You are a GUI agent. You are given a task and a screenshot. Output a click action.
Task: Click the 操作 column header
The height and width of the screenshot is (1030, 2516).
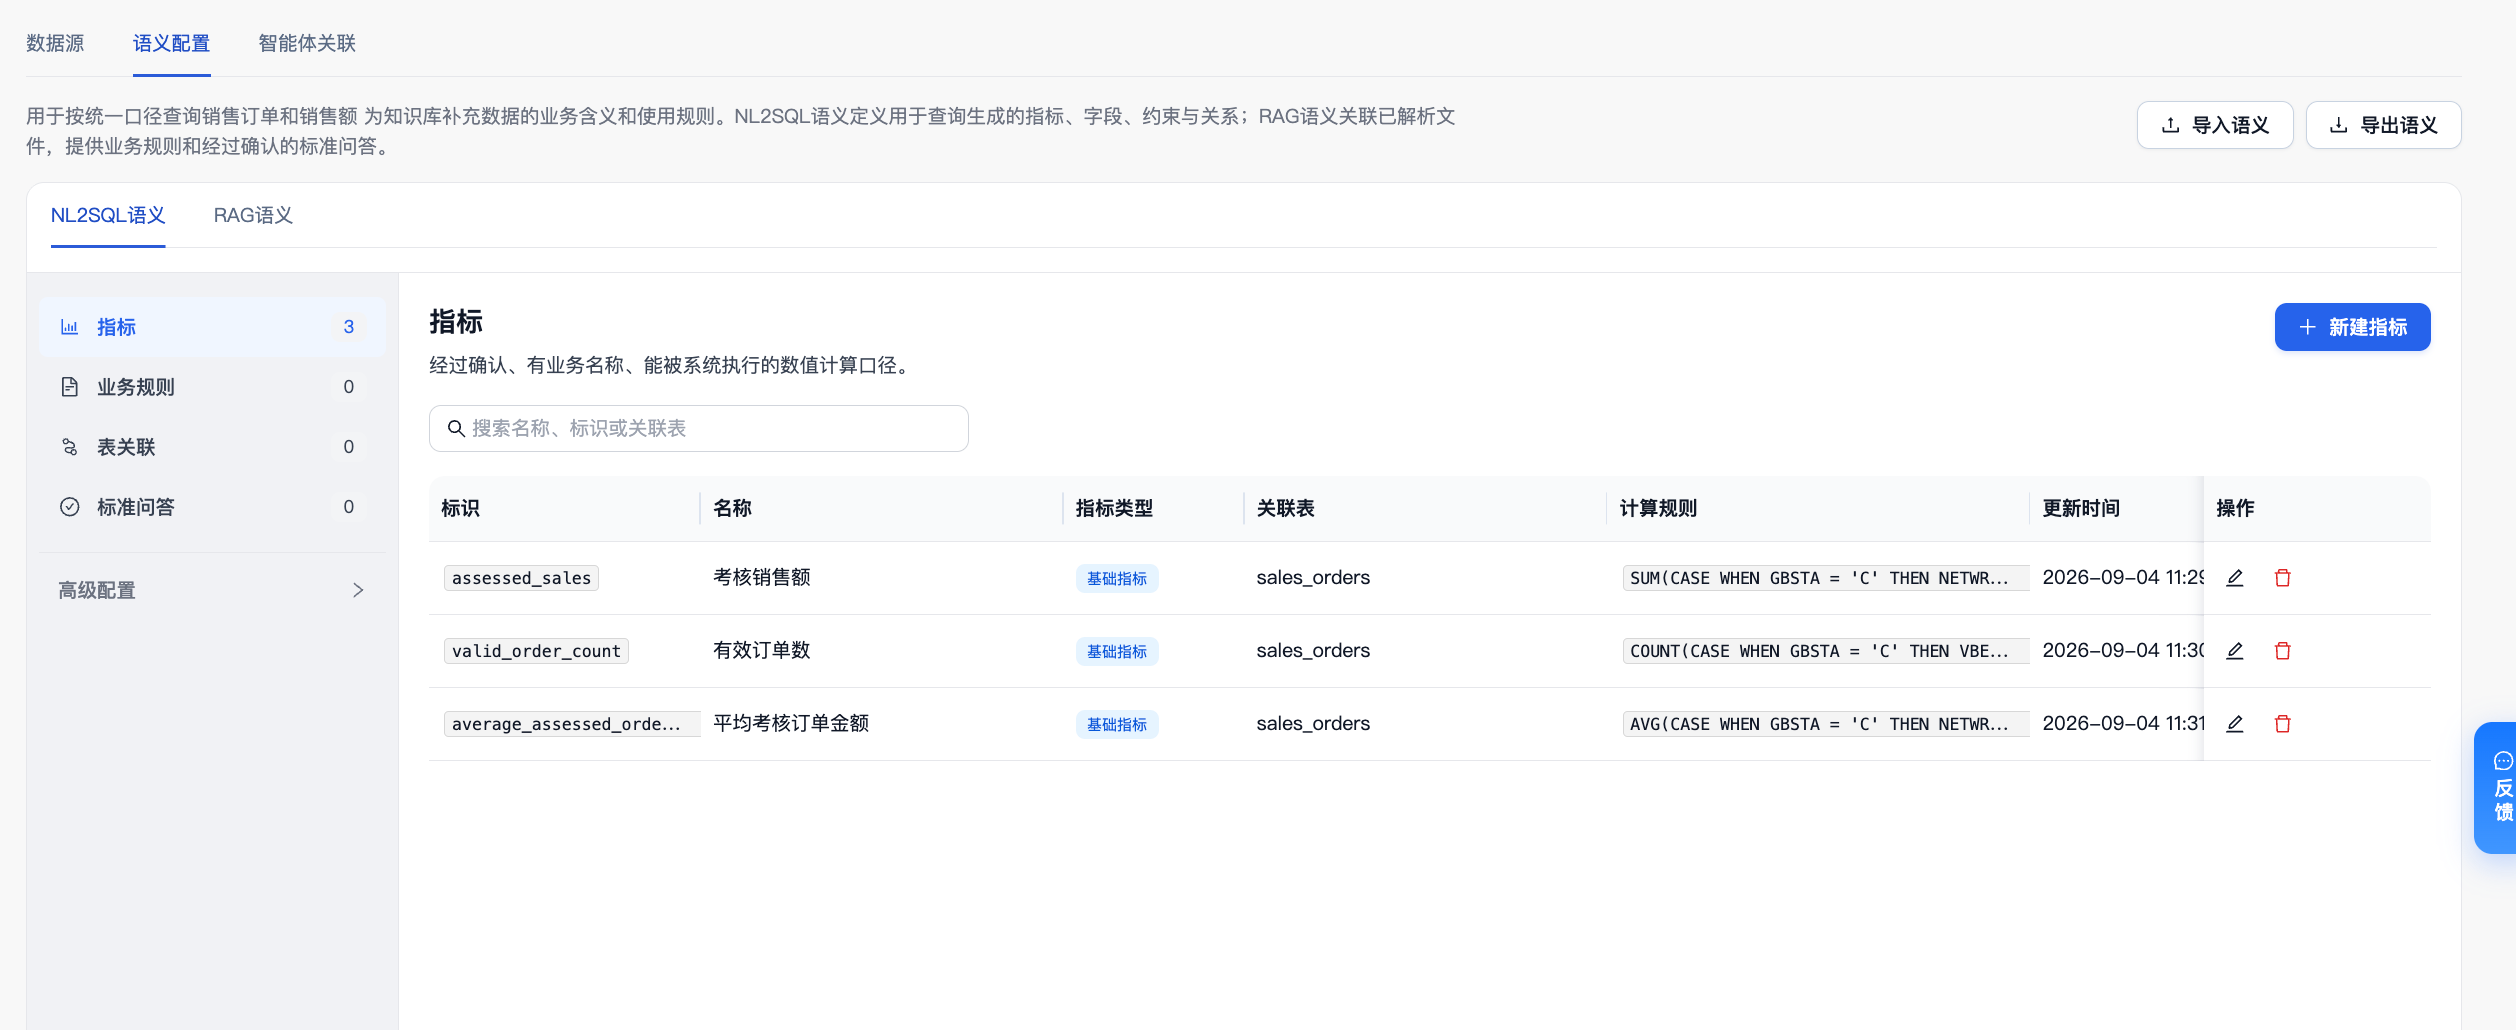point(2235,508)
